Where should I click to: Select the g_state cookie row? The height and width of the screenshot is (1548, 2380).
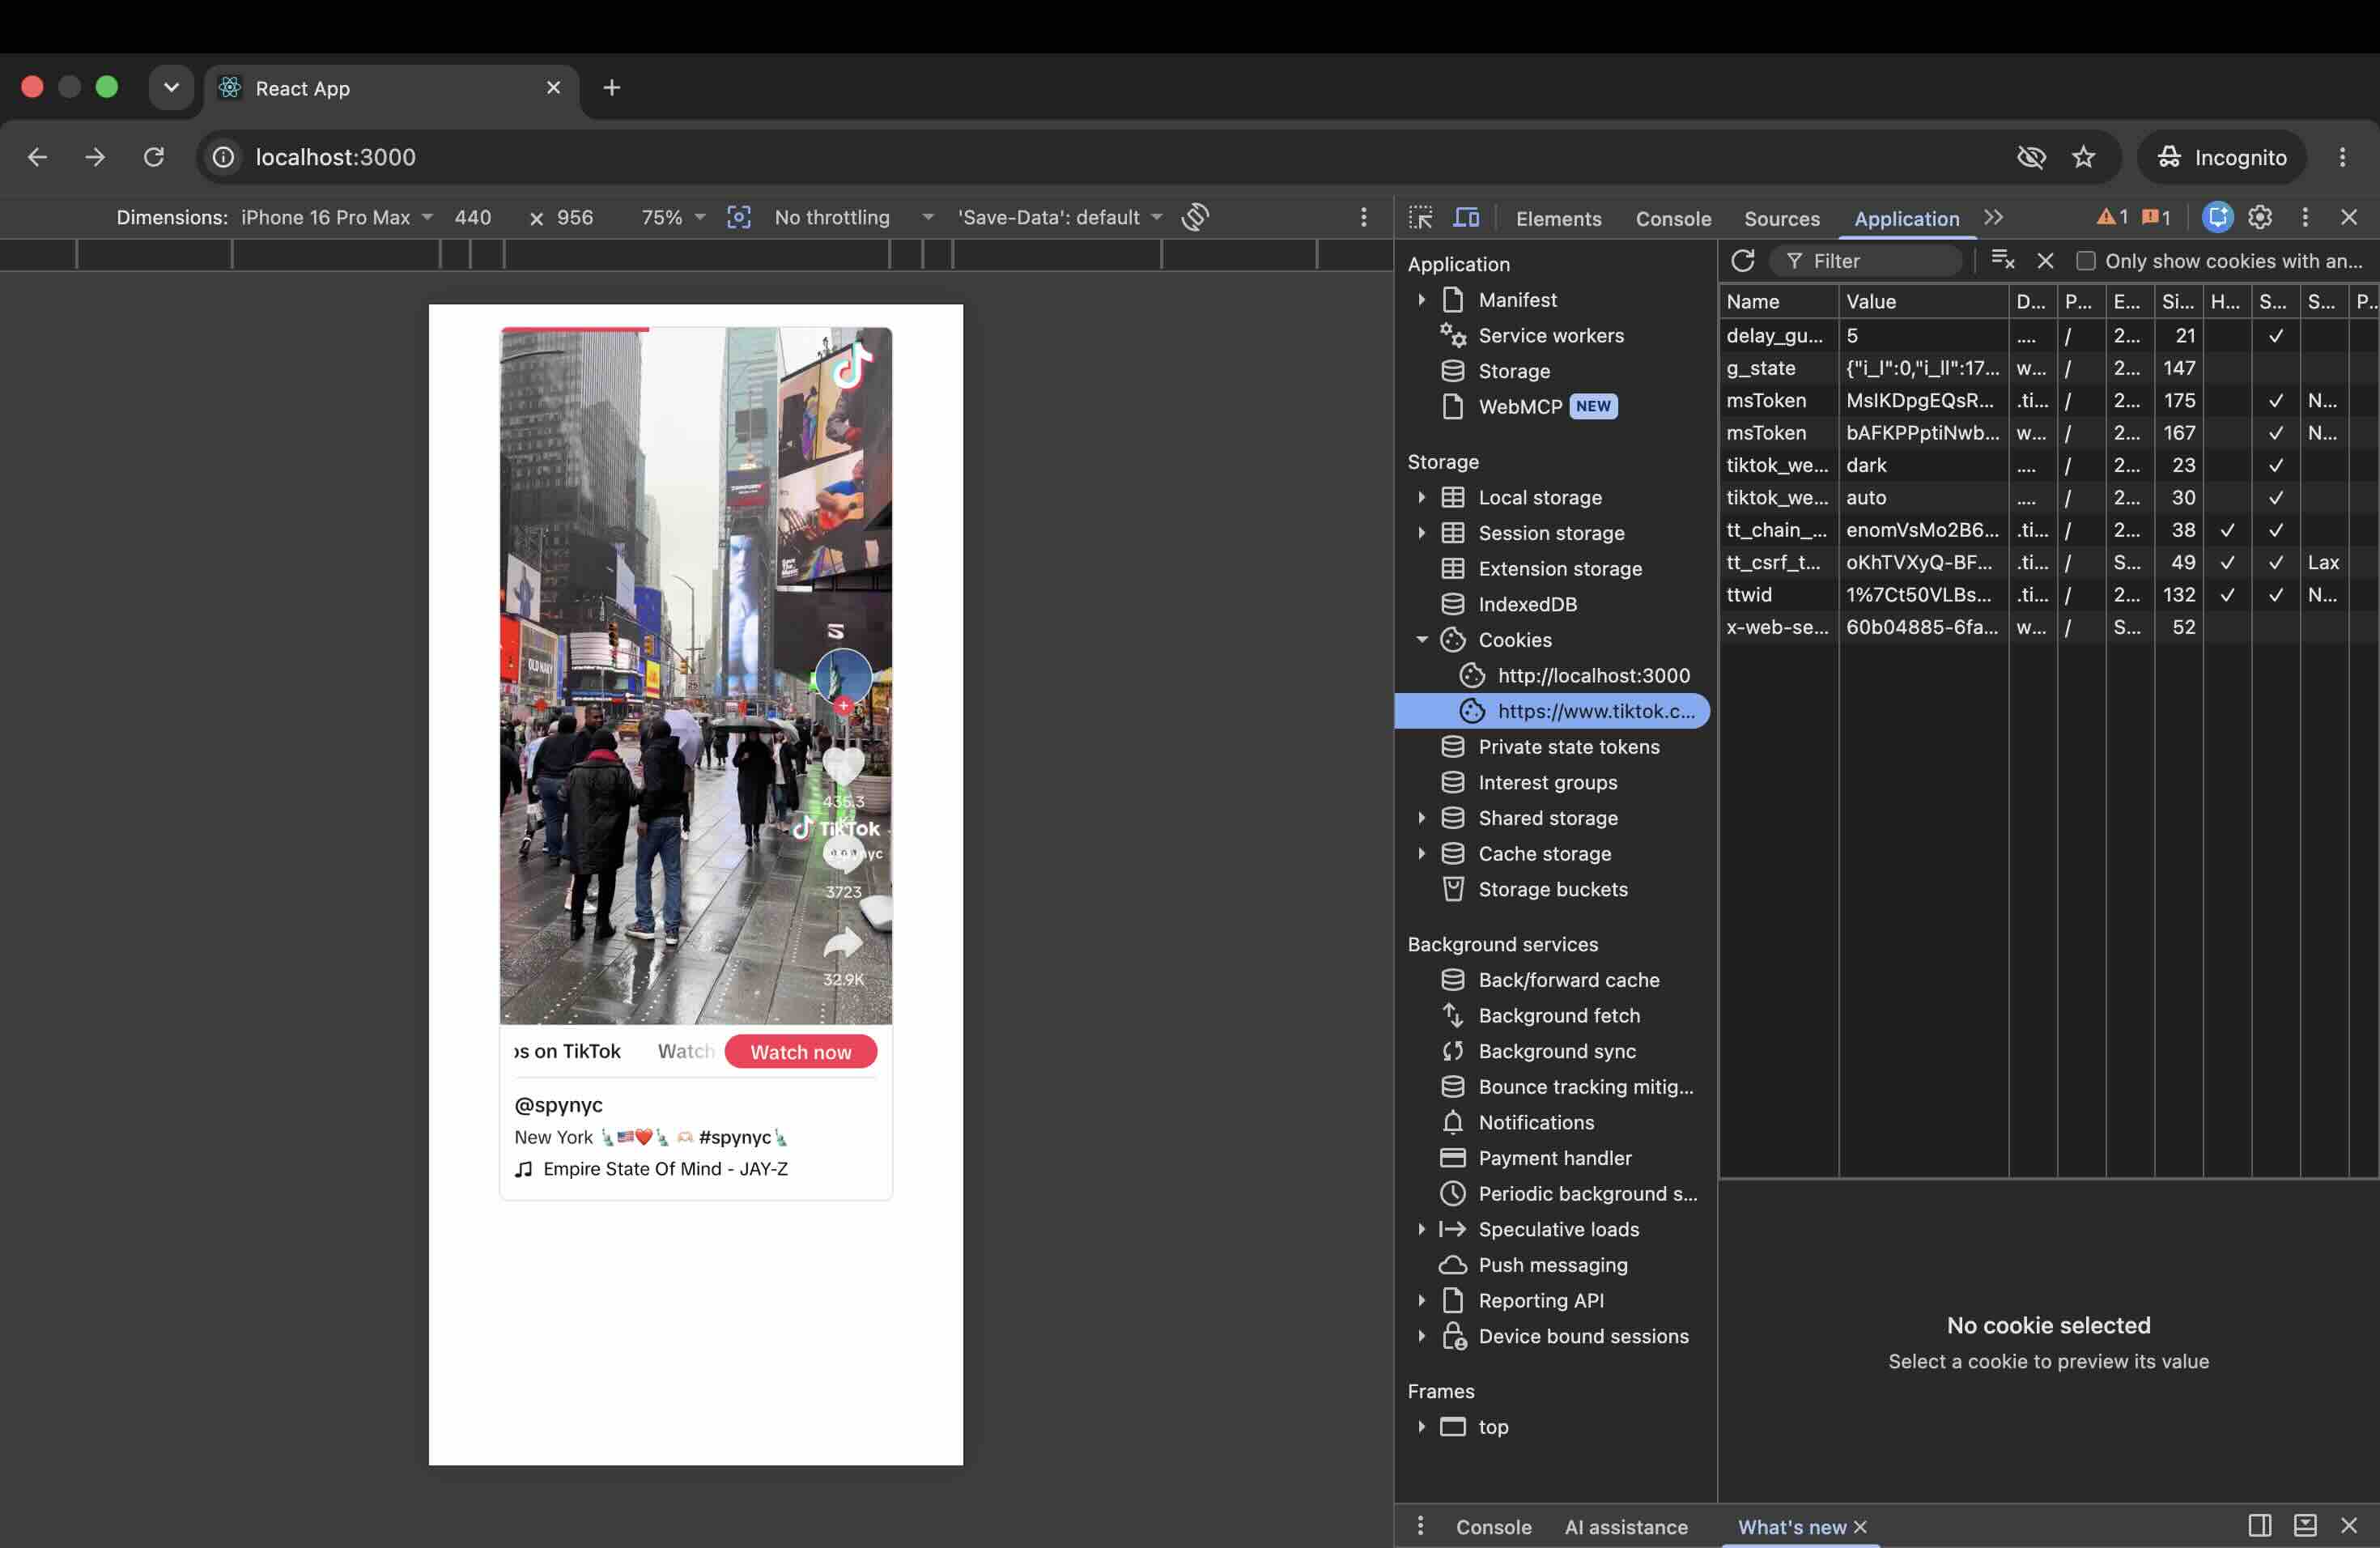[x=2048, y=368]
